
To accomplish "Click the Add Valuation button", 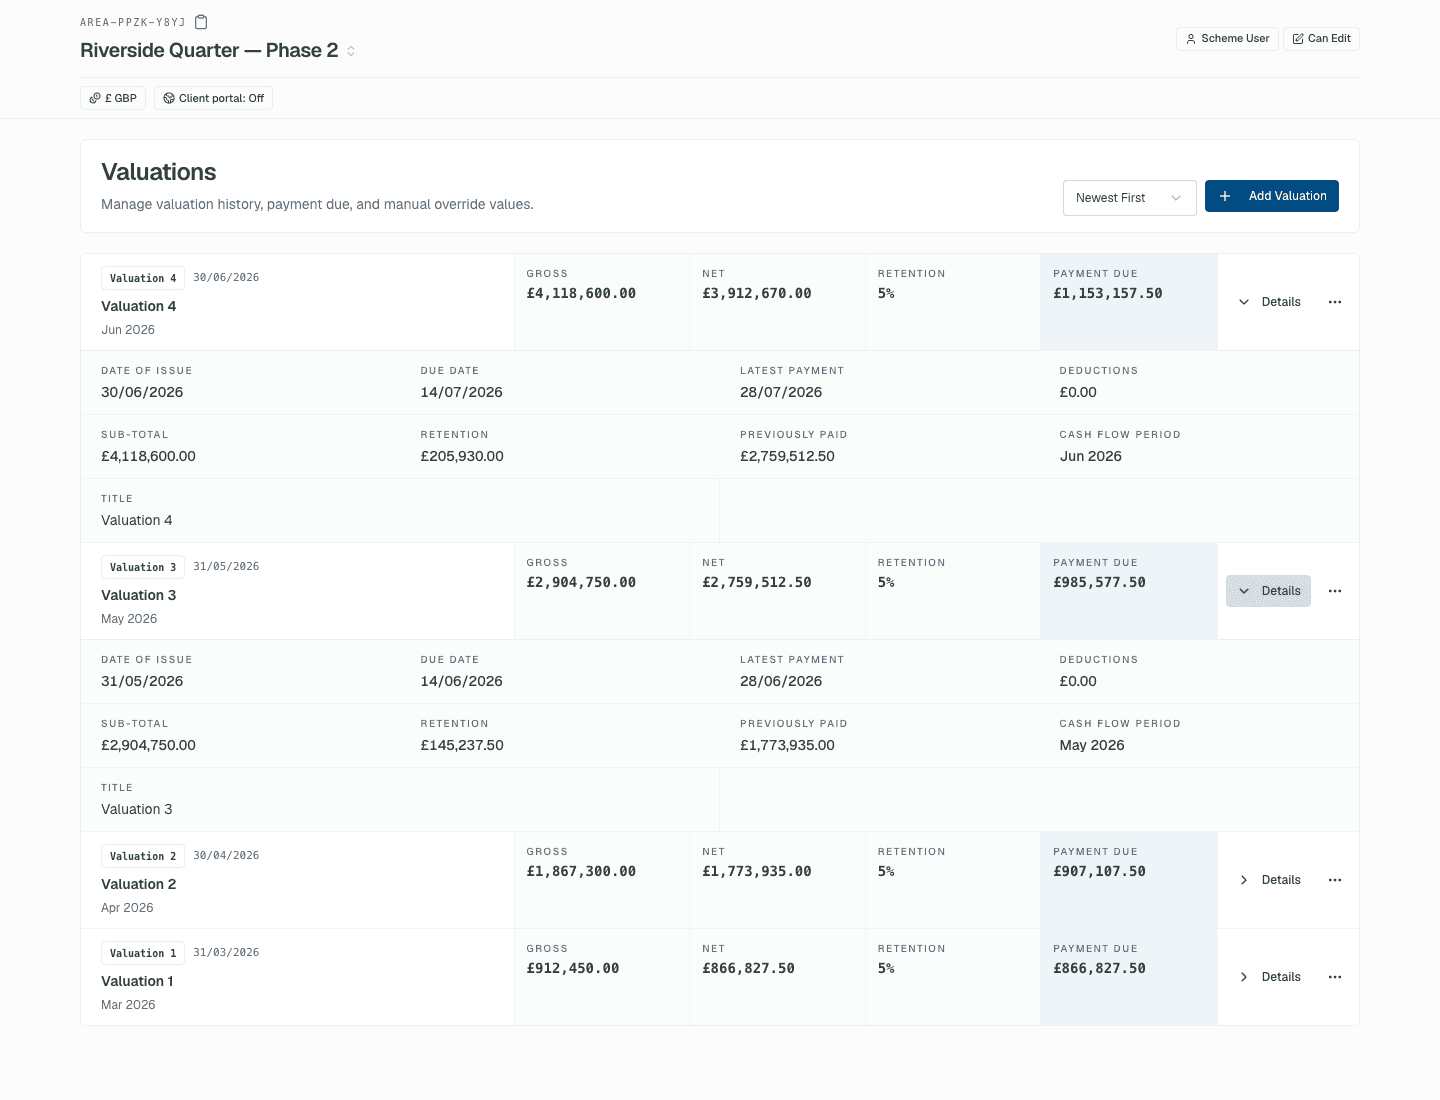I will (1271, 196).
